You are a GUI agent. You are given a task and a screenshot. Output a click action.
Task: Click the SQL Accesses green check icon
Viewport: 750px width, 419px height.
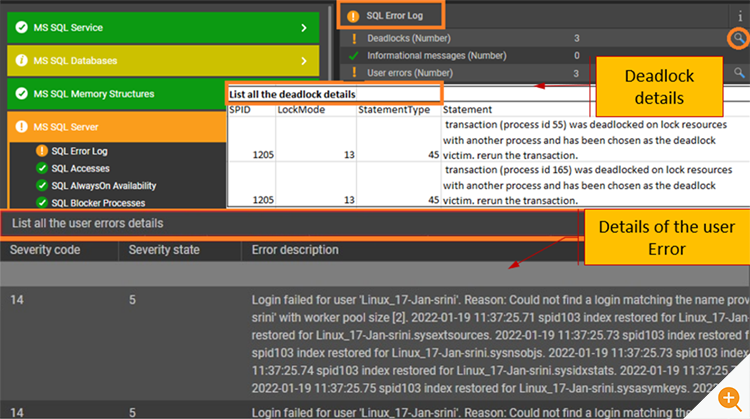[42, 168]
